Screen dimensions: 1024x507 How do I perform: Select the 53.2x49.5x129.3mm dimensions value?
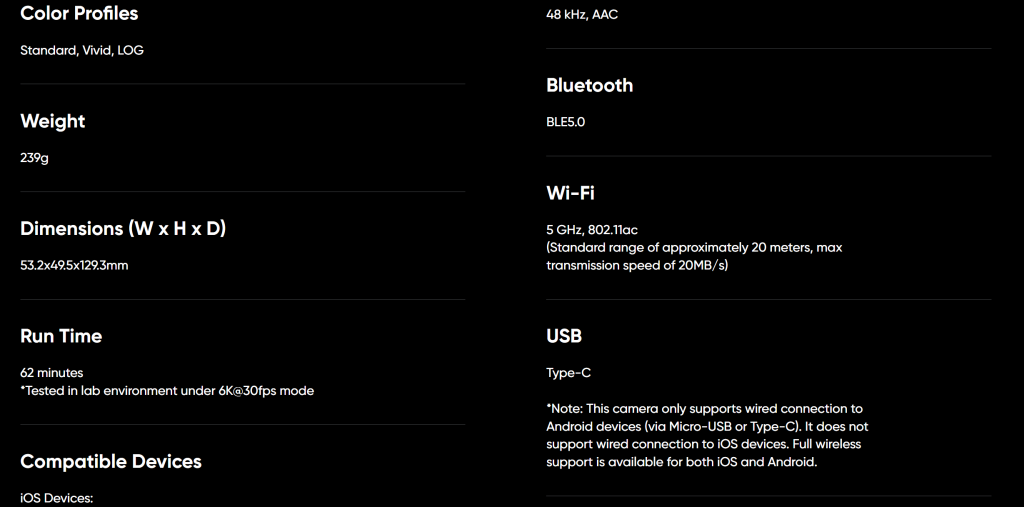(74, 266)
